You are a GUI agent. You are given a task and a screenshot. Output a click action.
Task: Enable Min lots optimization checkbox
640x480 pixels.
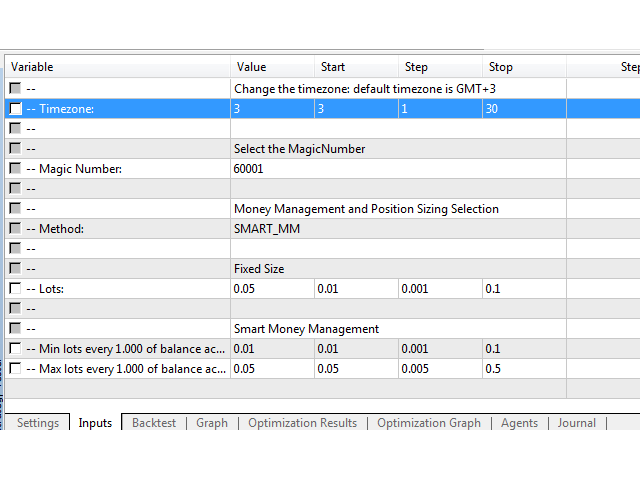[15, 349]
